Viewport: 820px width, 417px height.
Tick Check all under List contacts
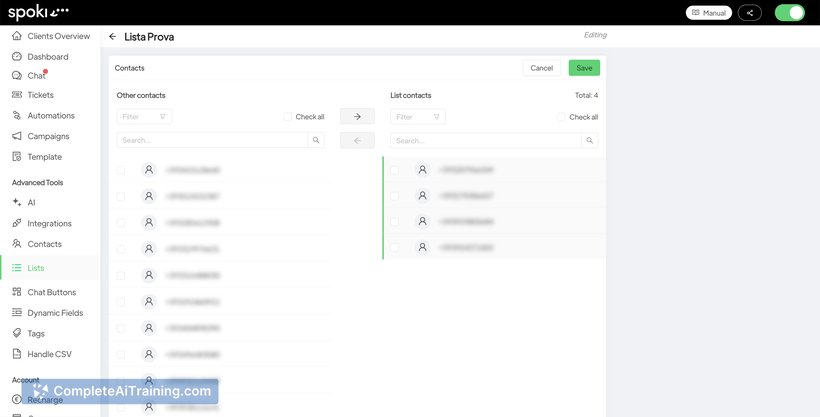pyautogui.click(x=561, y=117)
